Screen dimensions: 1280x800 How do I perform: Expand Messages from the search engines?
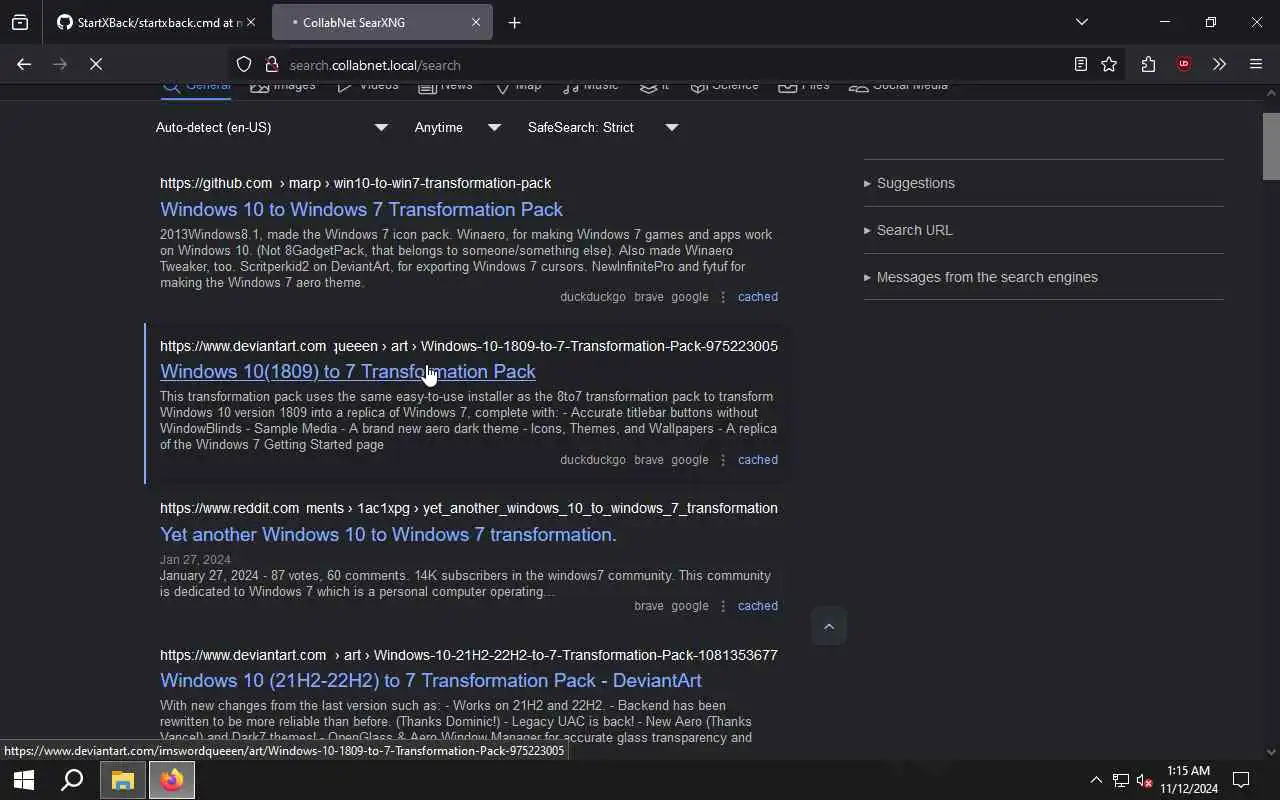(1043, 277)
